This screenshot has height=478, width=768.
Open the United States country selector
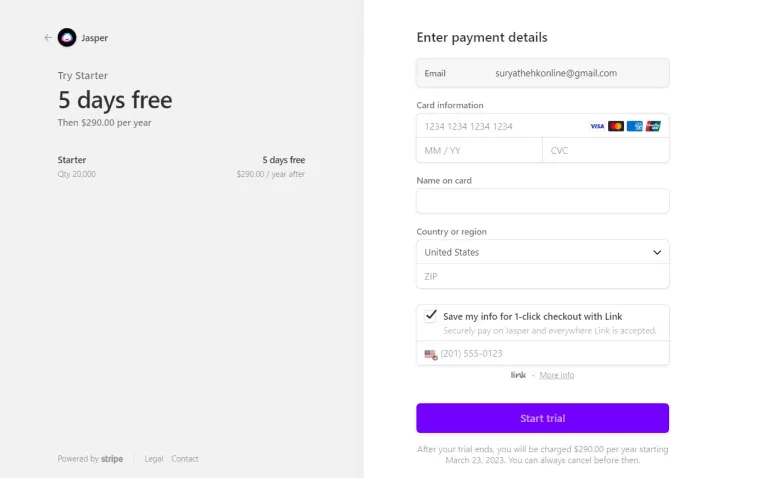click(x=543, y=252)
